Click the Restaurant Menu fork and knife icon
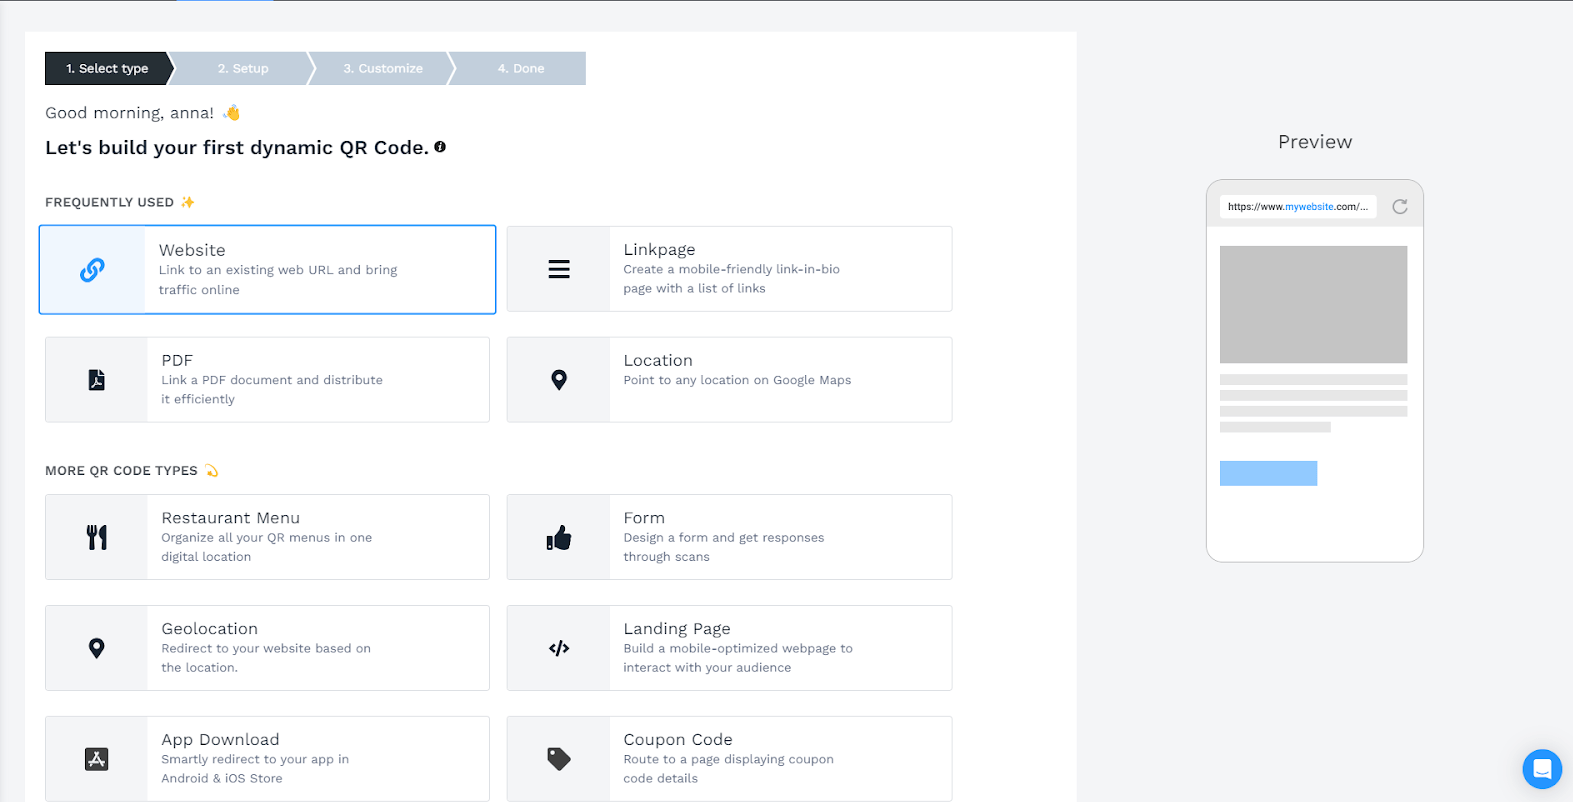This screenshot has width=1573, height=802. 96,537
